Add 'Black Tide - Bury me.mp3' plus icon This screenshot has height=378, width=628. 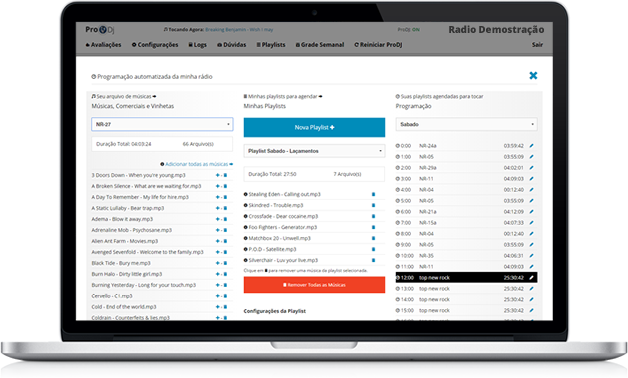(x=218, y=263)
